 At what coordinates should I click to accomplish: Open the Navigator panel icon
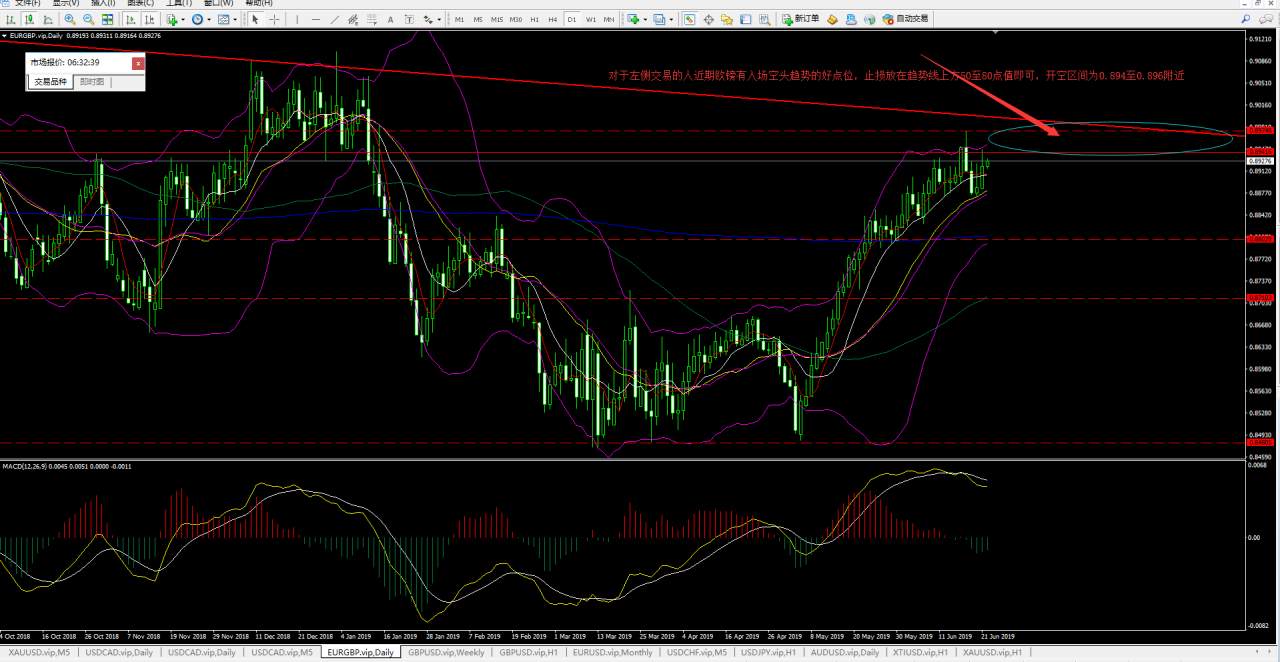[727, 19]
